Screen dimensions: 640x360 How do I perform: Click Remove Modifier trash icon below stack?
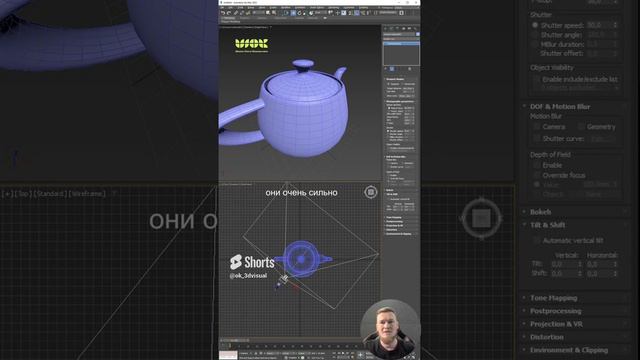point(409,69)
